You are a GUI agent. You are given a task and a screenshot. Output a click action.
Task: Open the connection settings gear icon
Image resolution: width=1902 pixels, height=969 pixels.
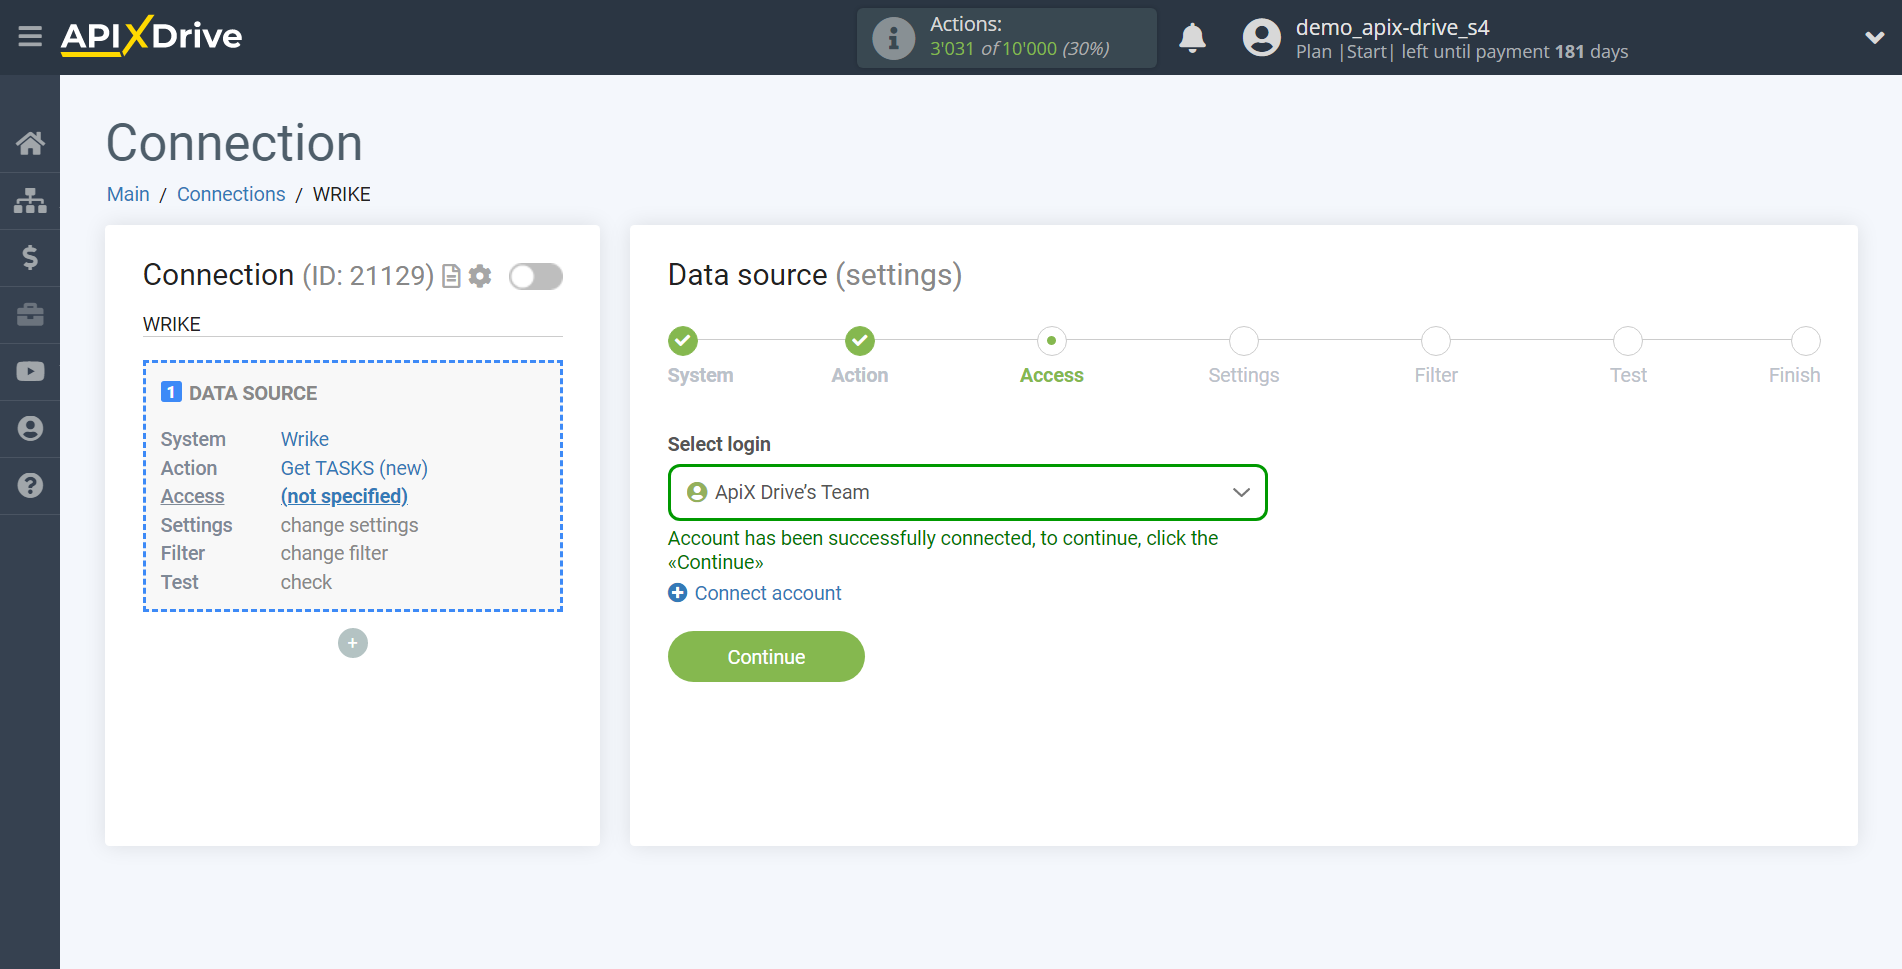pyautogui.click(x=480, y=276)
